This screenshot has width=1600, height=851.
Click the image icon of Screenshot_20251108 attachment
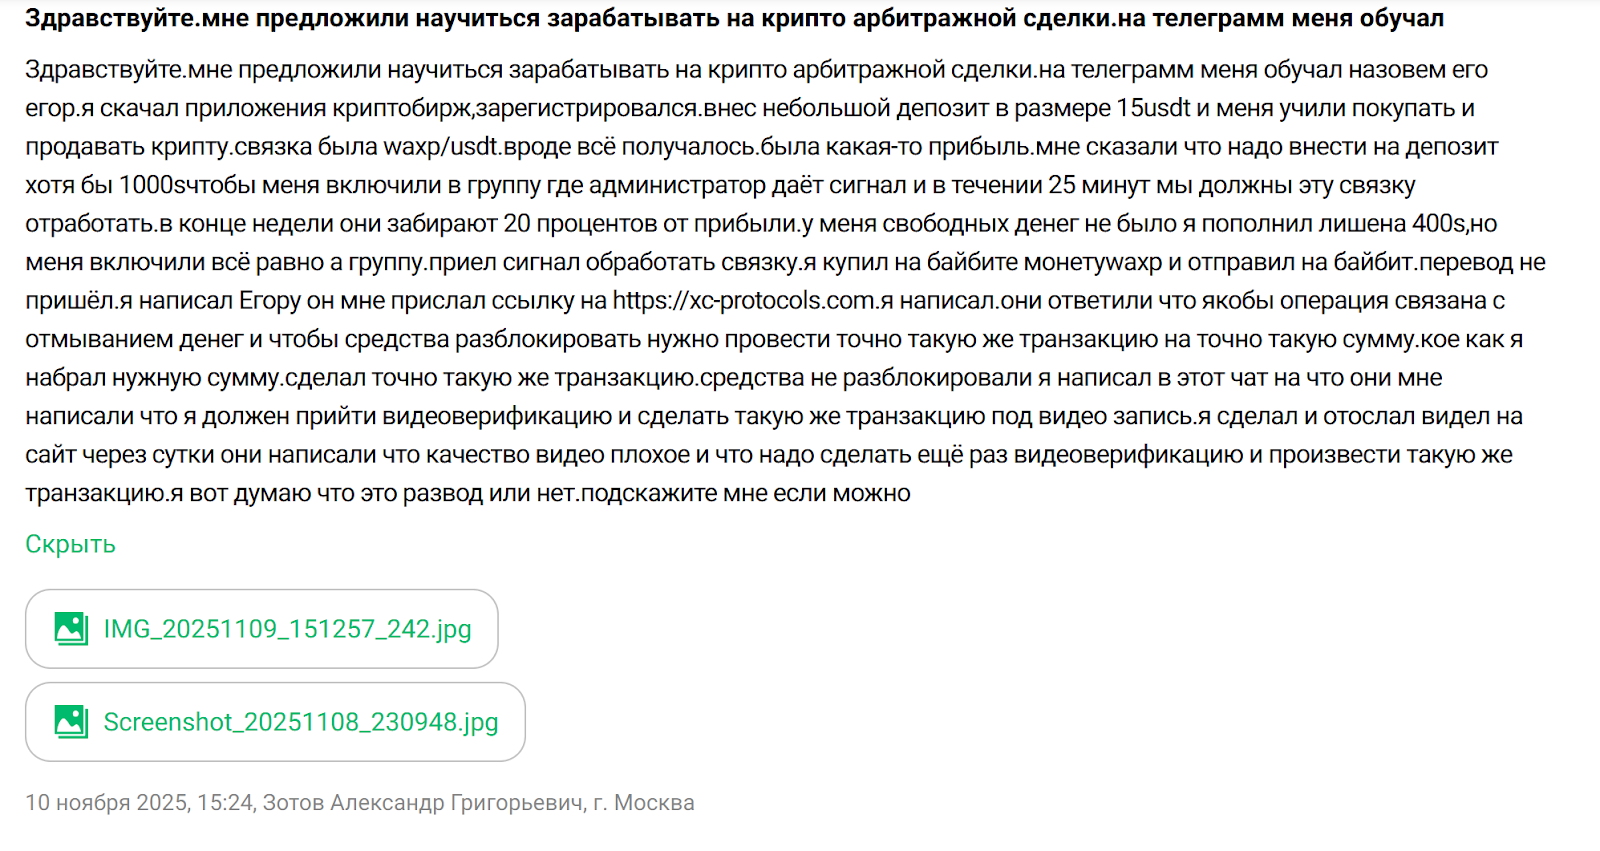point(71,721)
